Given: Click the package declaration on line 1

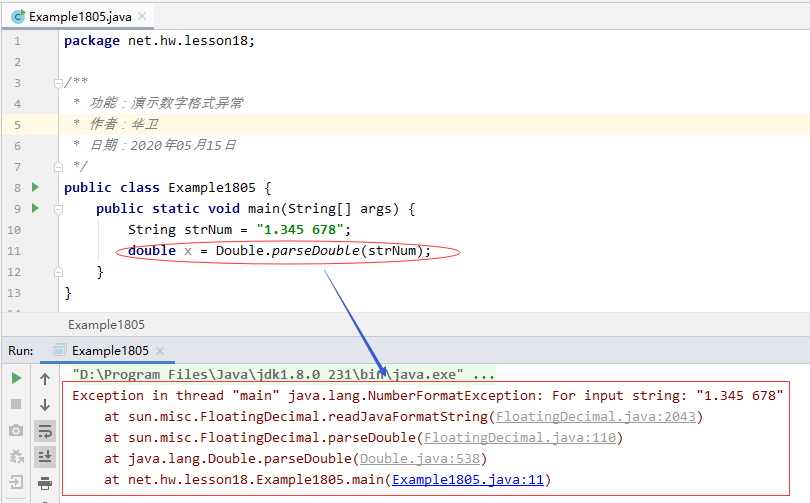Looking at the screenshot, I should [159, 41].
